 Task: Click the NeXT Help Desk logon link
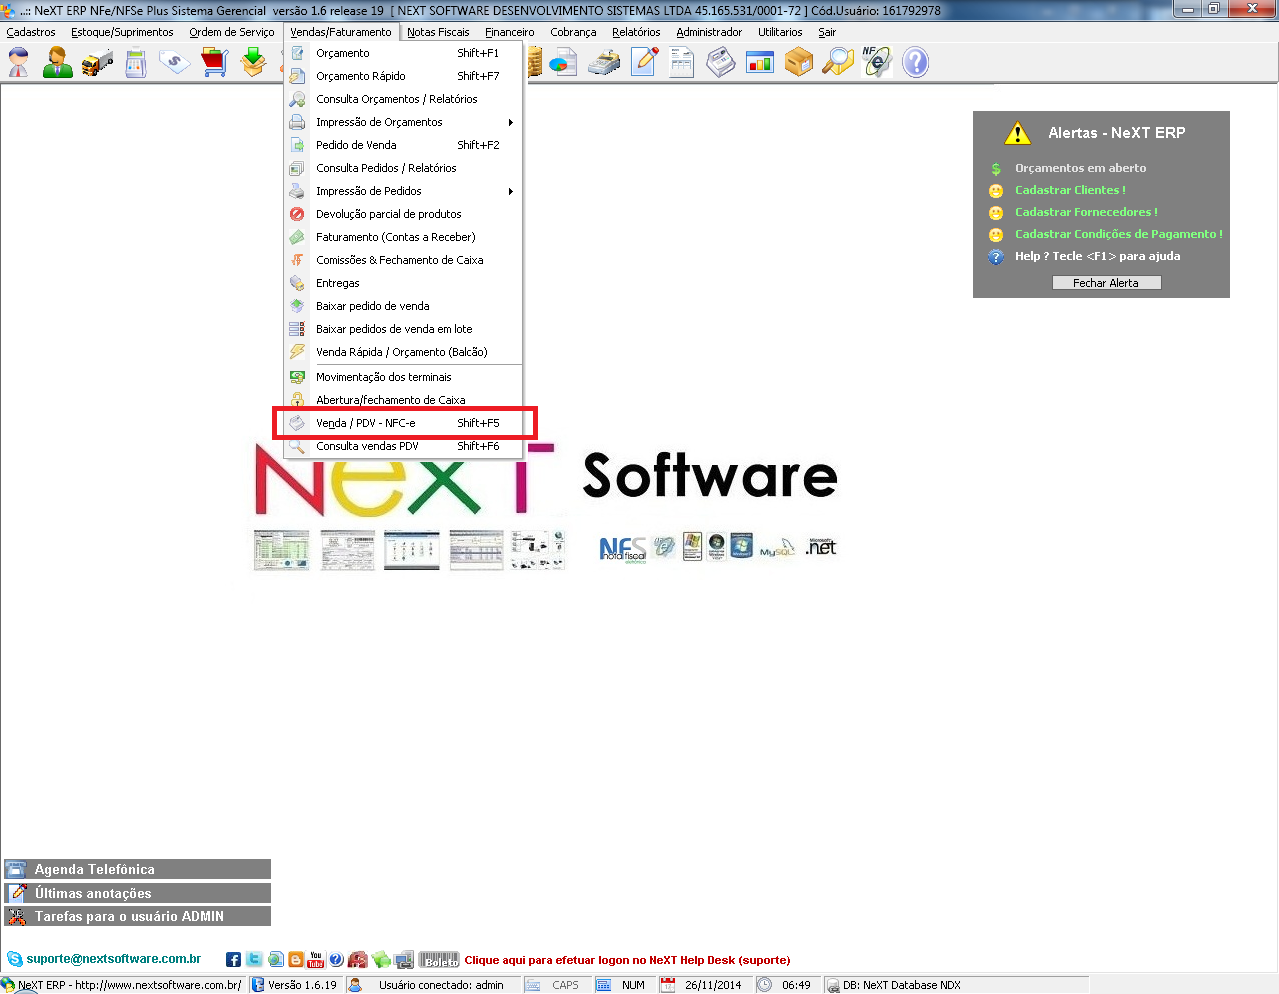[627, 960]
